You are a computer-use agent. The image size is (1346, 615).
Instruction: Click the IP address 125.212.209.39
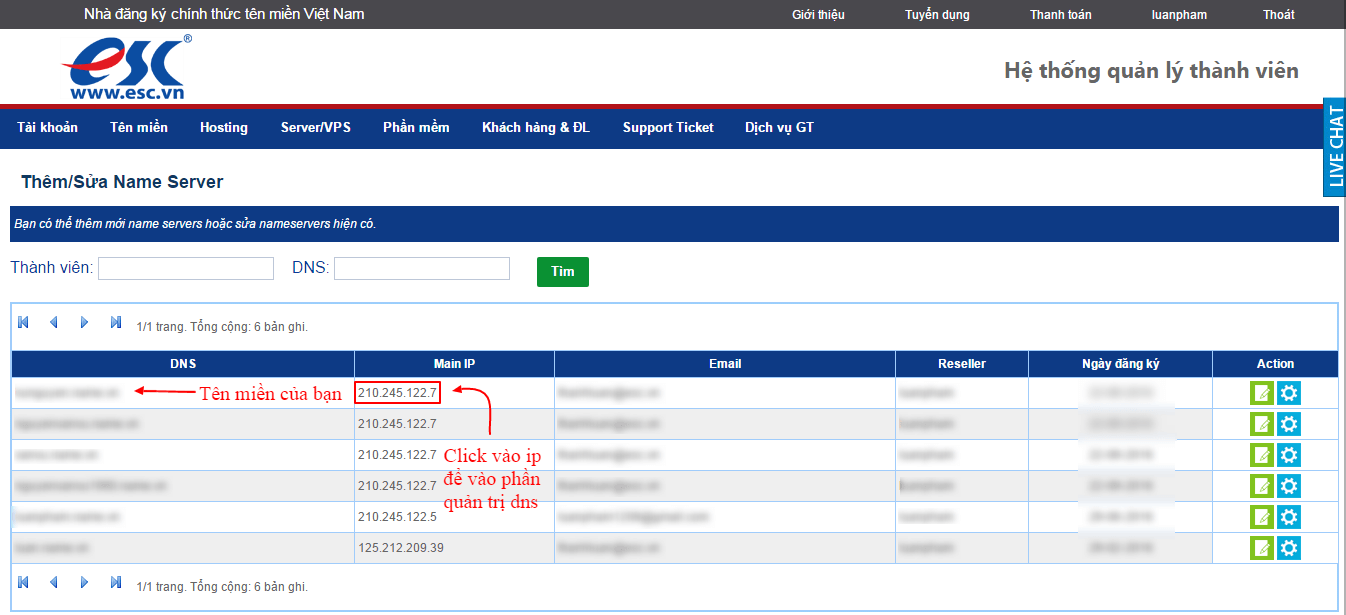click(x=401, y=548)
